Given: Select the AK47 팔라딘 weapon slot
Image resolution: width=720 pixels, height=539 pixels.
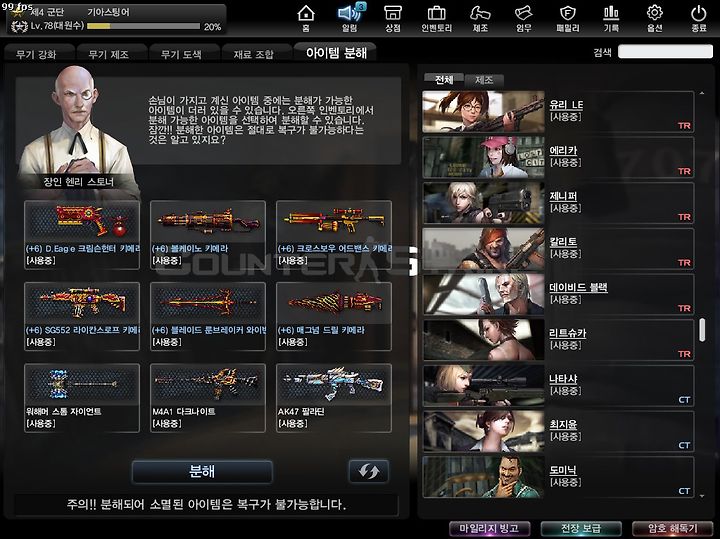Looking at the screenshot, I should point(334,398).
